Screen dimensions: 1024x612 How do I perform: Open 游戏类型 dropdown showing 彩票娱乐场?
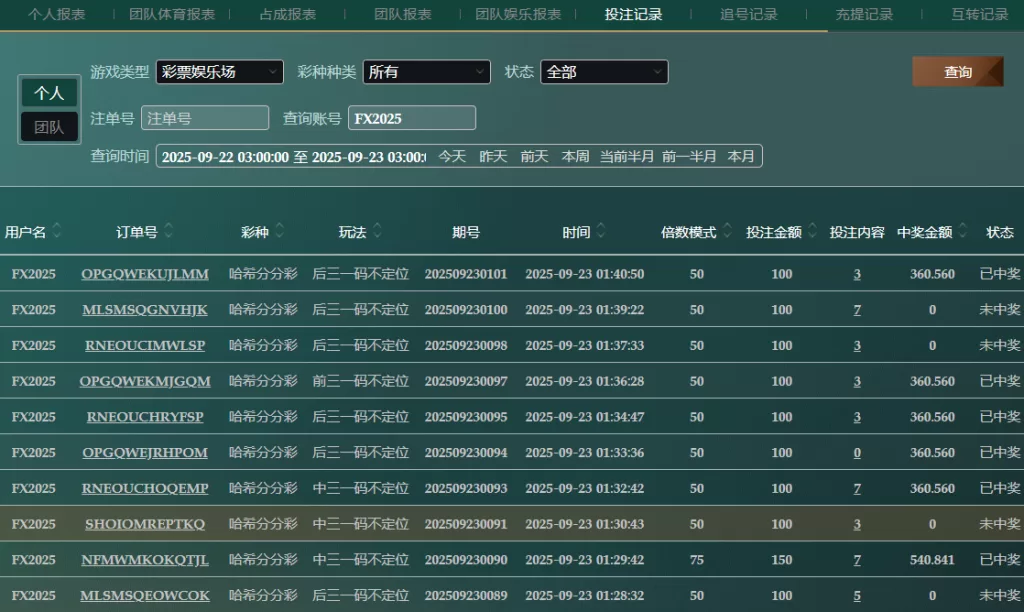pos(219,72)
